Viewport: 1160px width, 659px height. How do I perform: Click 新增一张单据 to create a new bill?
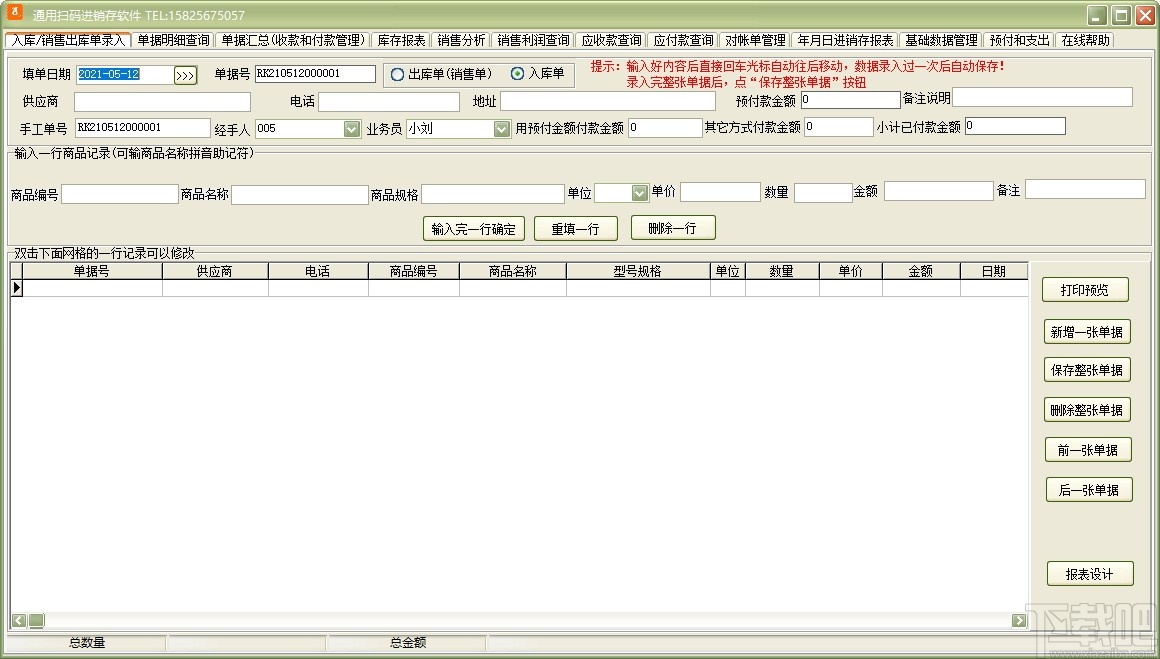pos(1088,331)
